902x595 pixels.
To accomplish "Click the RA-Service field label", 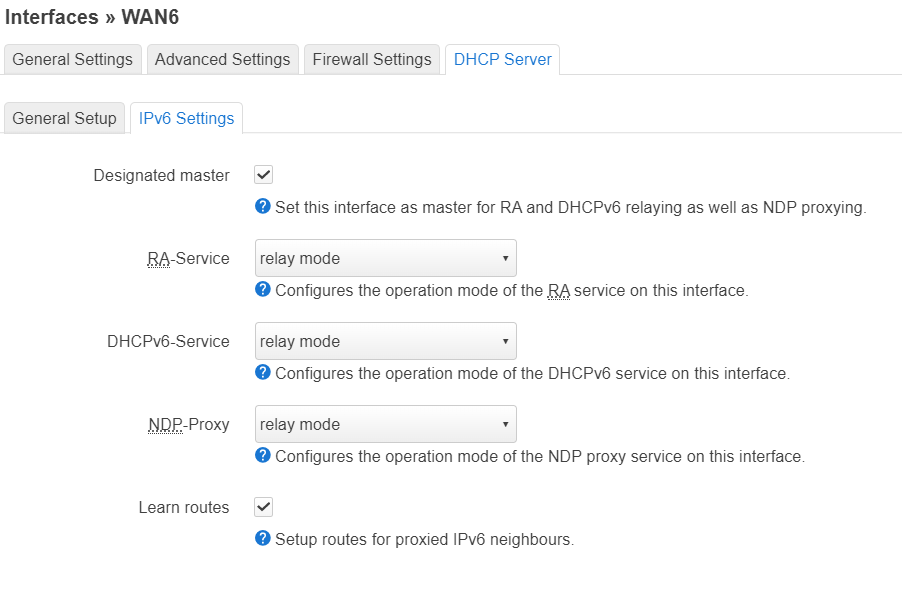I will (188, 259).
